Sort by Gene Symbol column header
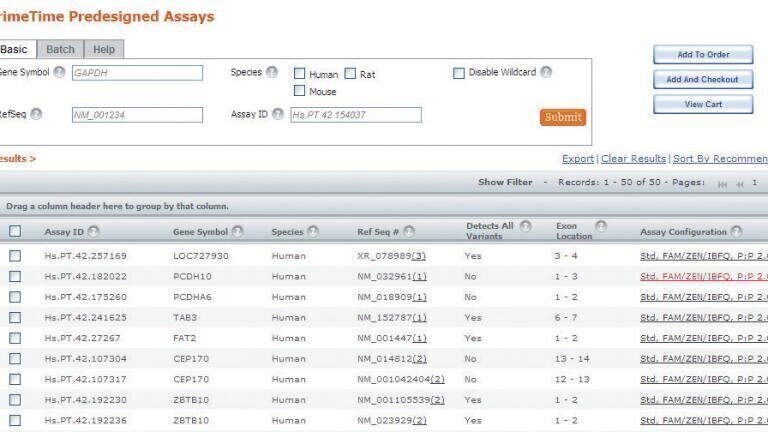The width and height of the screenshot is (768, 432). coord(200,232)
